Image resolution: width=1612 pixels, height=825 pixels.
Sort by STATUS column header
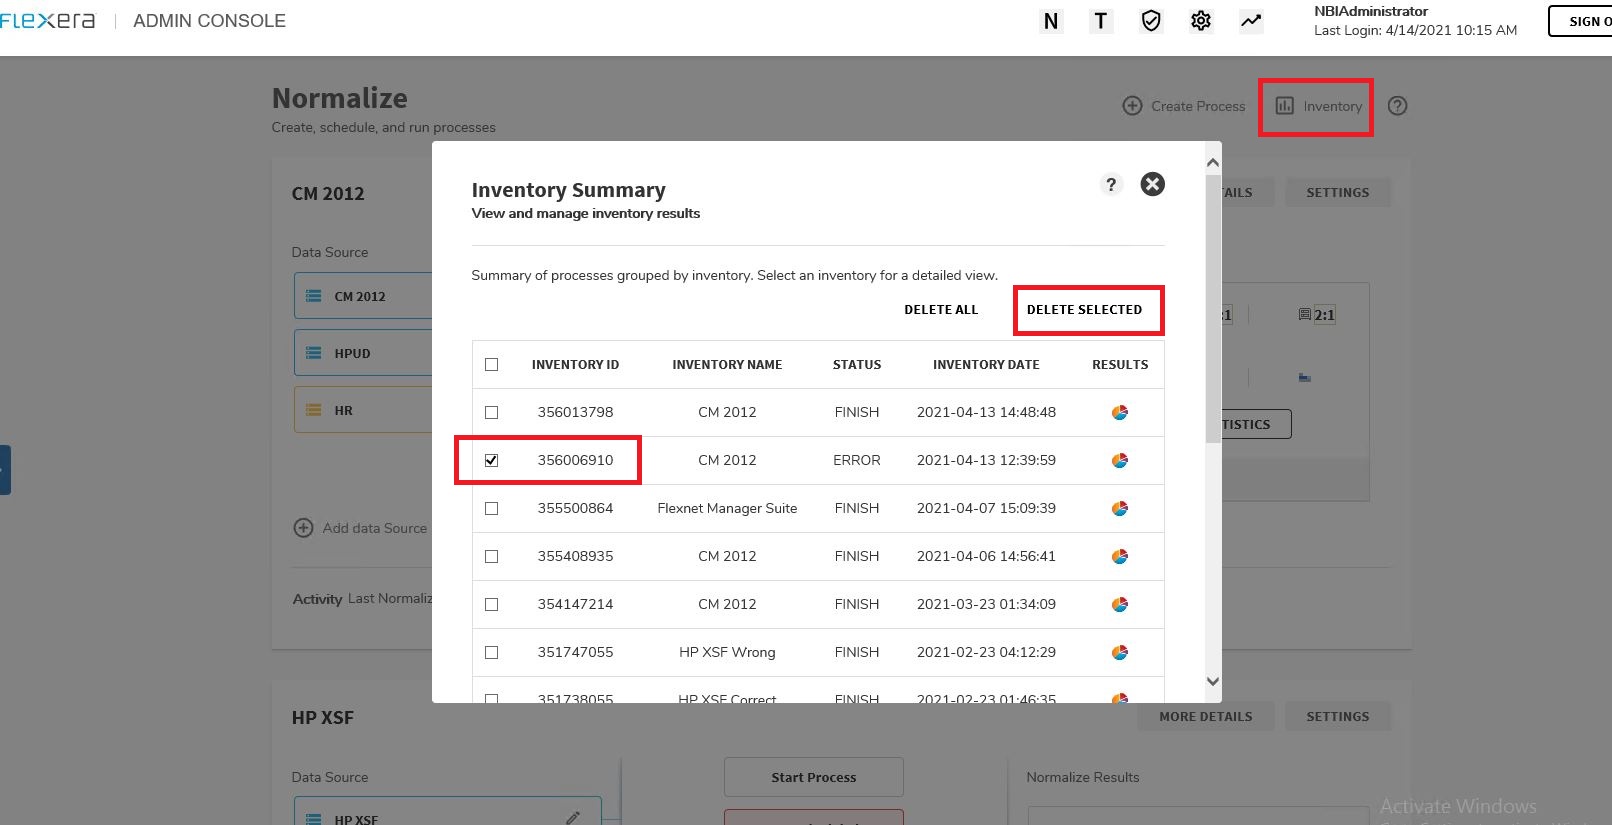click(x=857, y=365)
